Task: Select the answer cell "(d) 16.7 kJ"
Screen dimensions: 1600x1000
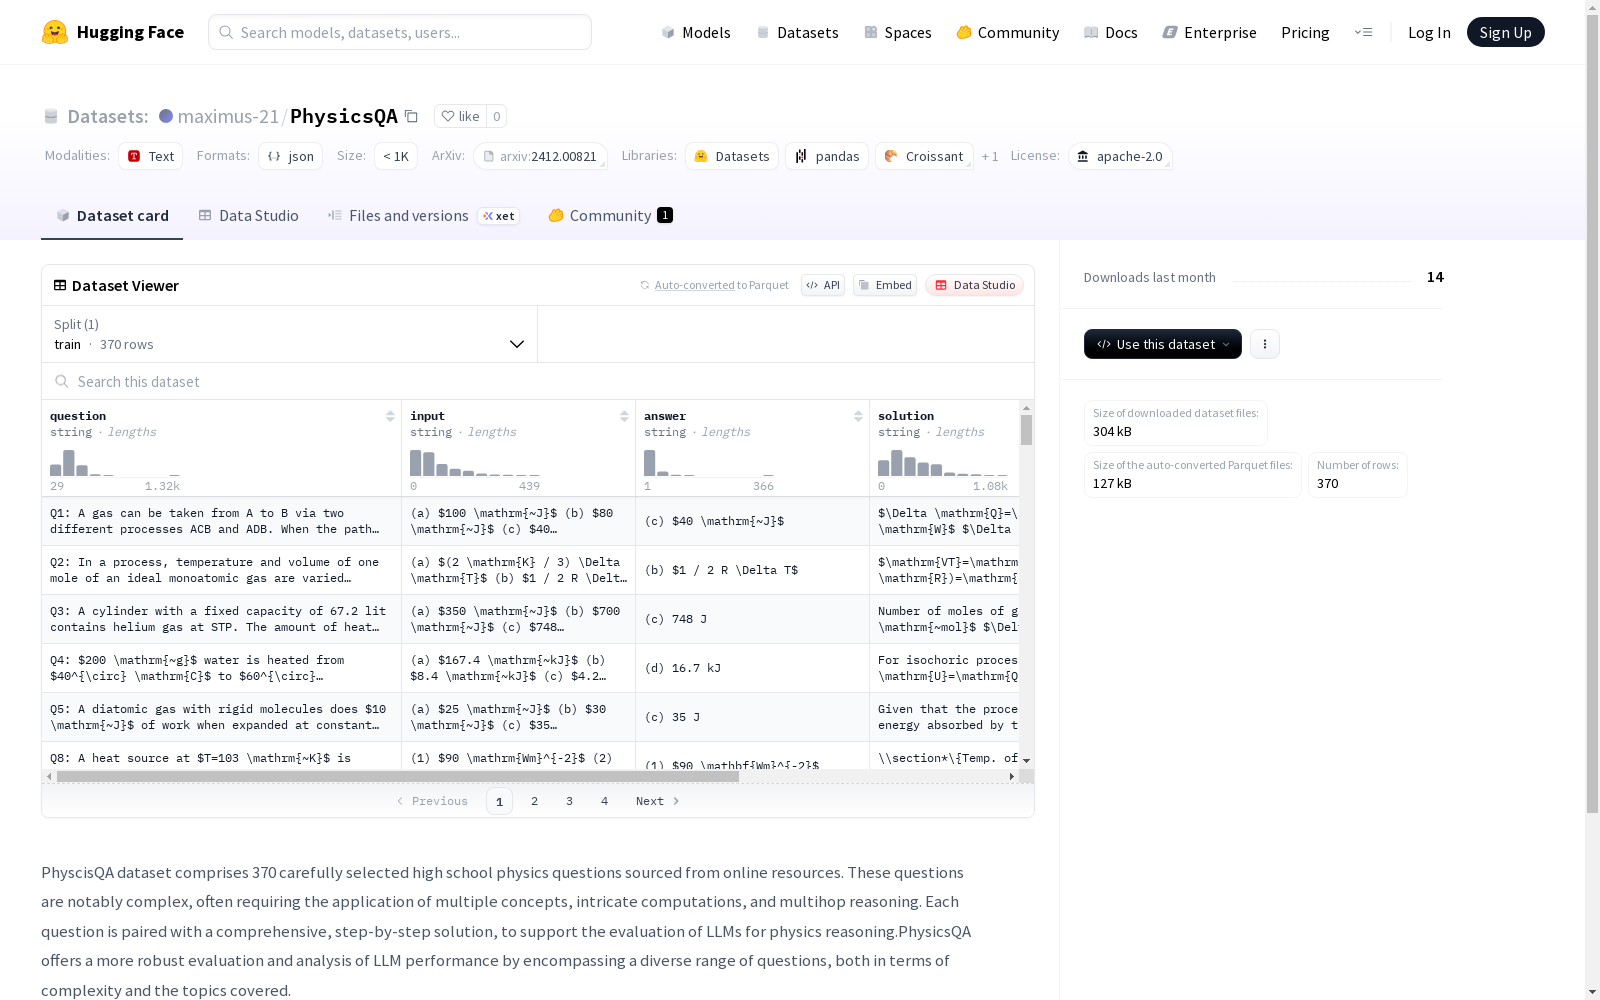Action: [752, 668]
